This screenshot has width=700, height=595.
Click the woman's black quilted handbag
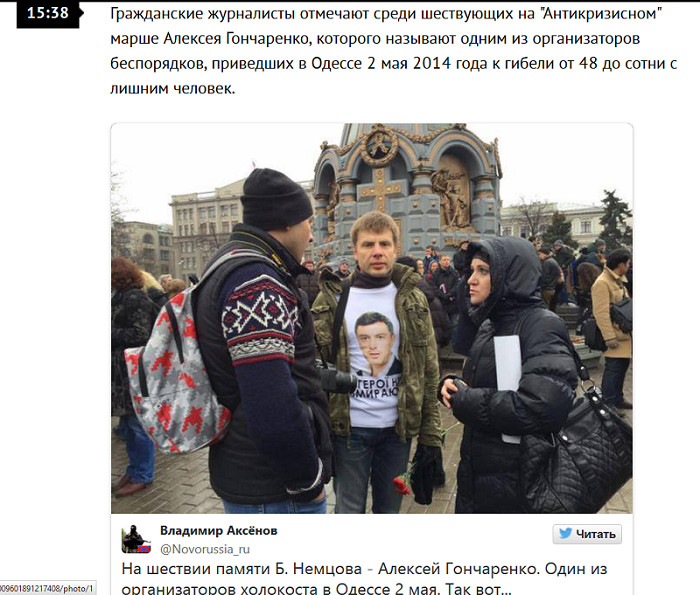[x=577, y=451]
